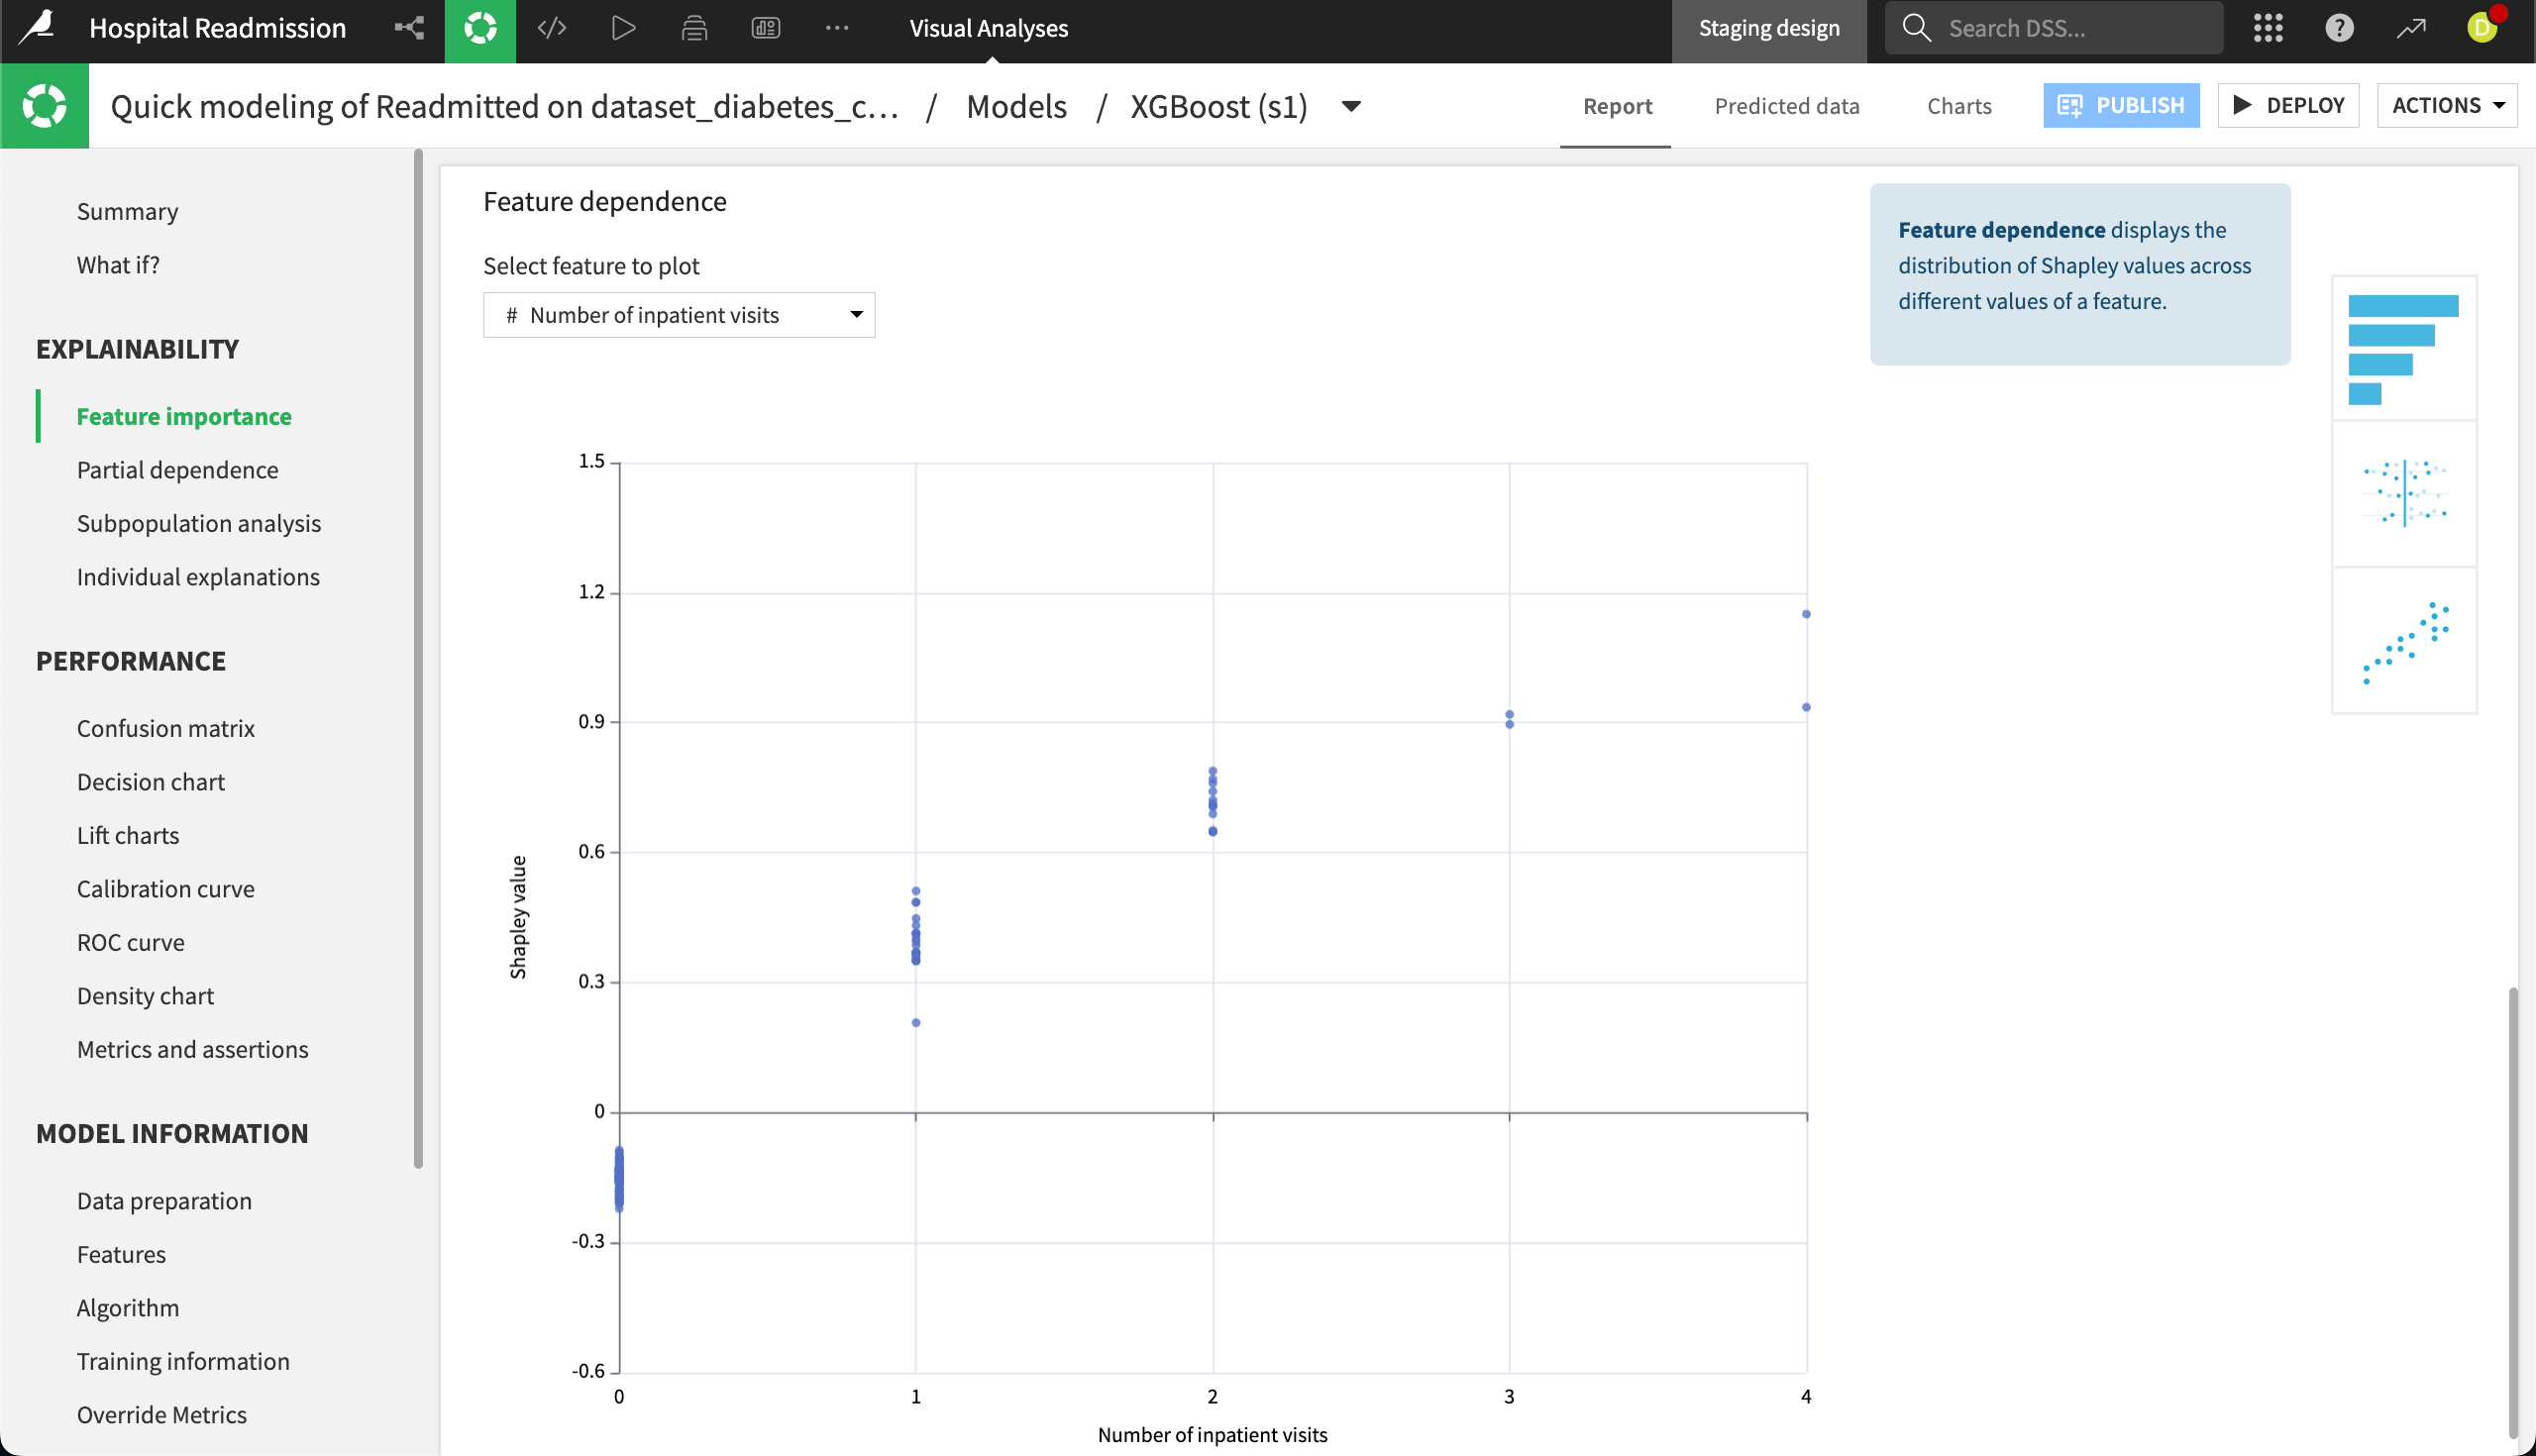Select the scatter plot dependence view
Viewport: 2536px width, 1456px height.
2404,641
